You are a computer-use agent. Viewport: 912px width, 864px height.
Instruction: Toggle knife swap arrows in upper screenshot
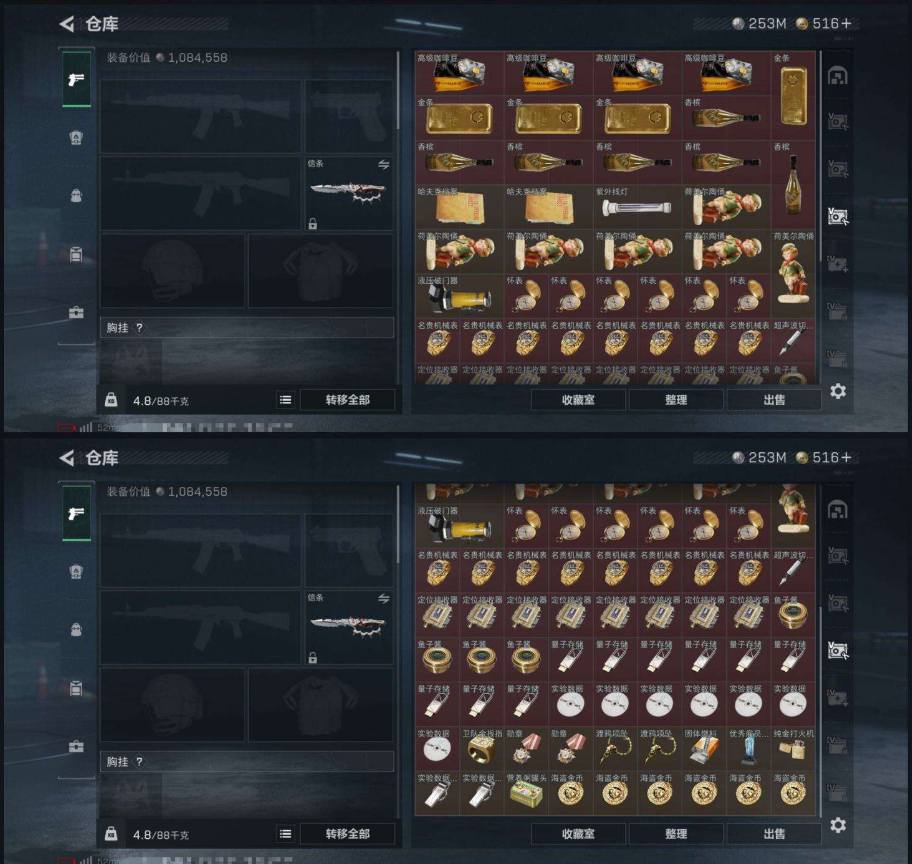383,165
